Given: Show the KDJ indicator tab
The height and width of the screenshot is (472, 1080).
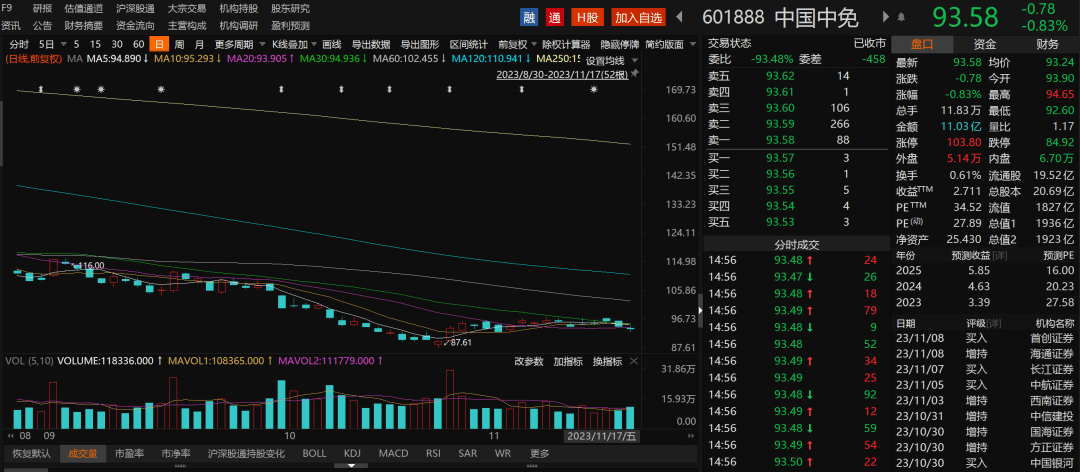Looking at the screenshot, I should (352, 453).
